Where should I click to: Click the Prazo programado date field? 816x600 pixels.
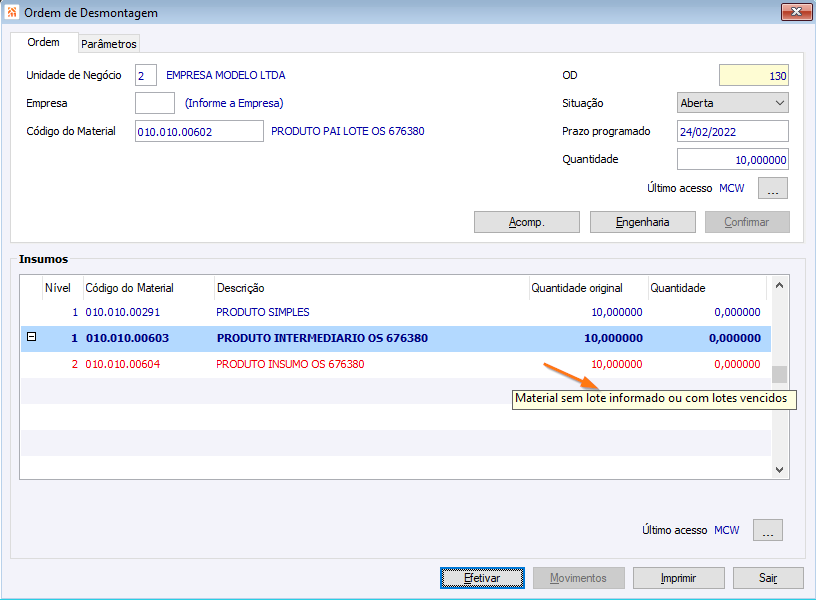pyautogui.click(x=732, y=131)
